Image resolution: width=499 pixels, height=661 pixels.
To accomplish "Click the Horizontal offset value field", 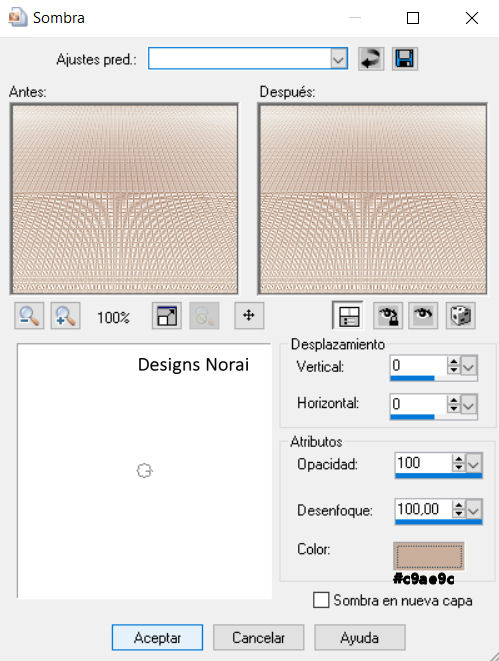I will (x=418, y=404).
